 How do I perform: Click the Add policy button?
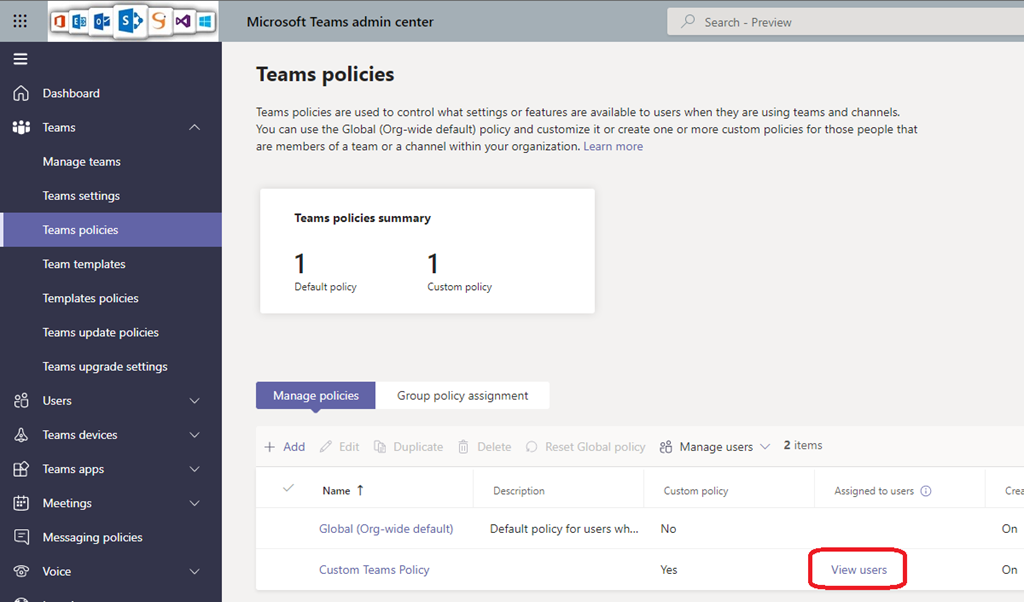point(285,447)
